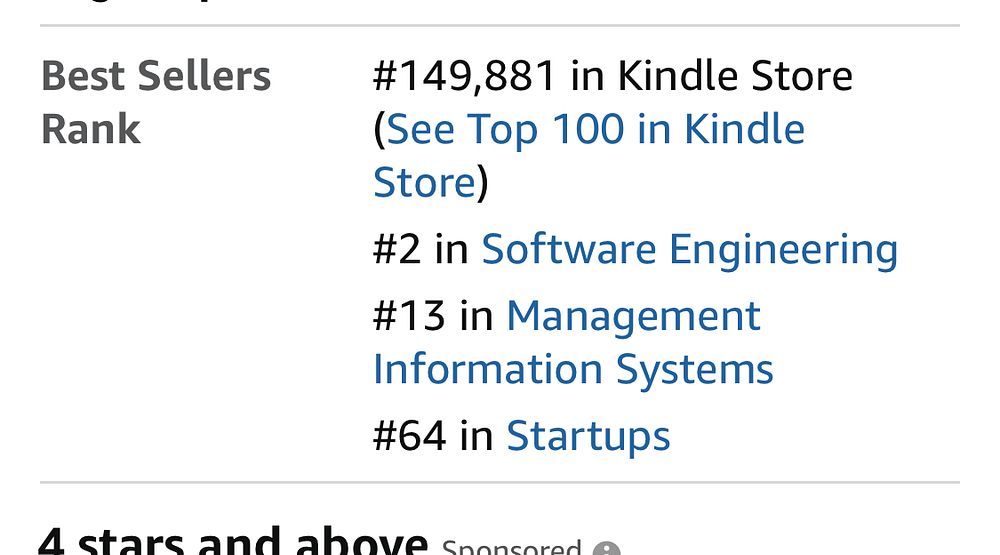Click blank area below the 'Rank' label
The image size is (1000, 555).
(150, 300)
